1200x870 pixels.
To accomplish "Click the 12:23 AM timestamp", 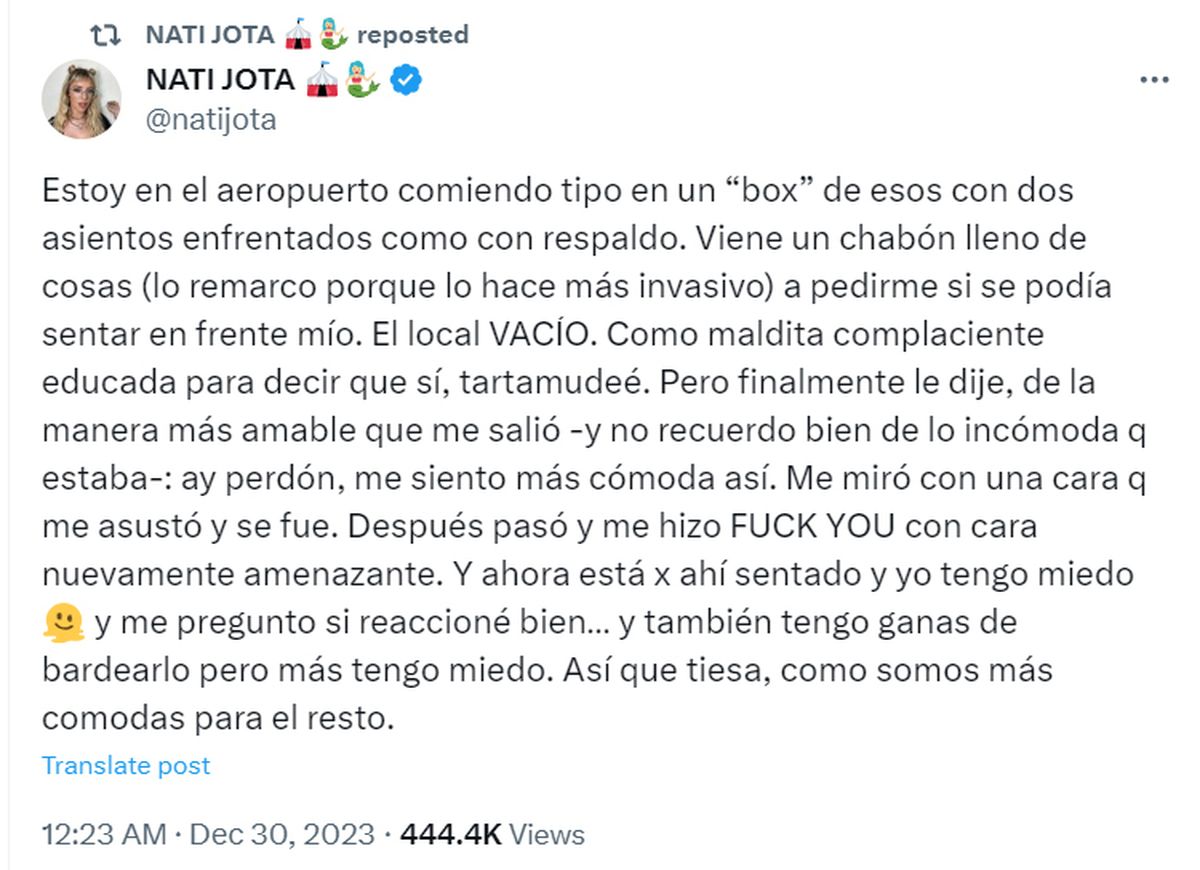I will [102, 834].
